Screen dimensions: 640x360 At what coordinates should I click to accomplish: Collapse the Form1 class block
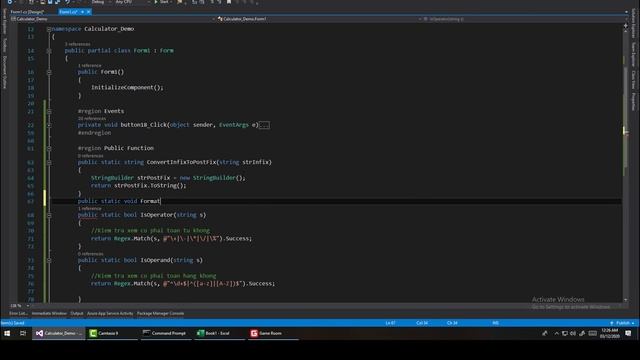pos(49,51)
